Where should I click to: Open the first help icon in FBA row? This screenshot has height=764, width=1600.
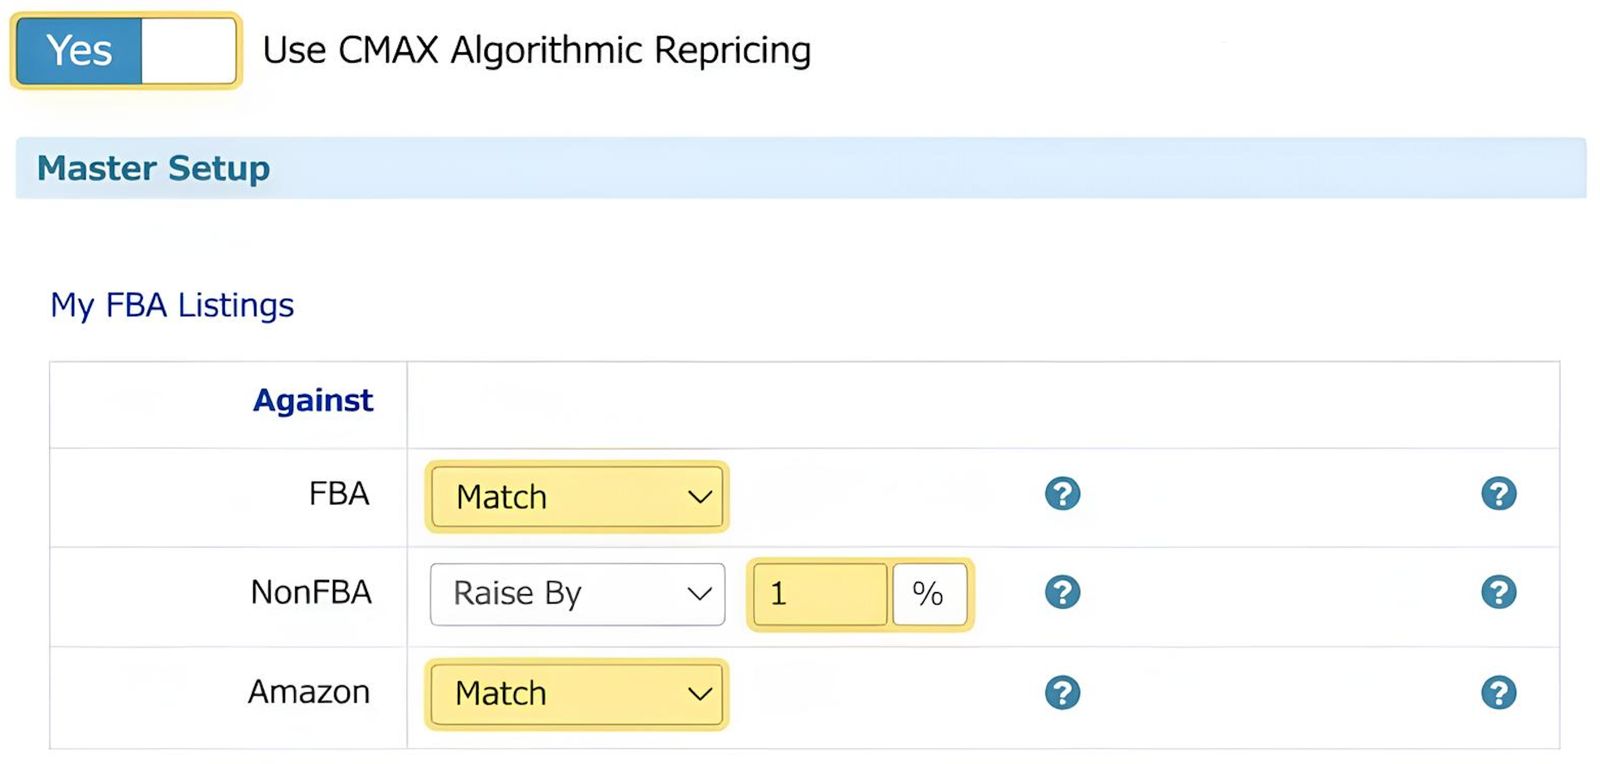point(1062,493)
